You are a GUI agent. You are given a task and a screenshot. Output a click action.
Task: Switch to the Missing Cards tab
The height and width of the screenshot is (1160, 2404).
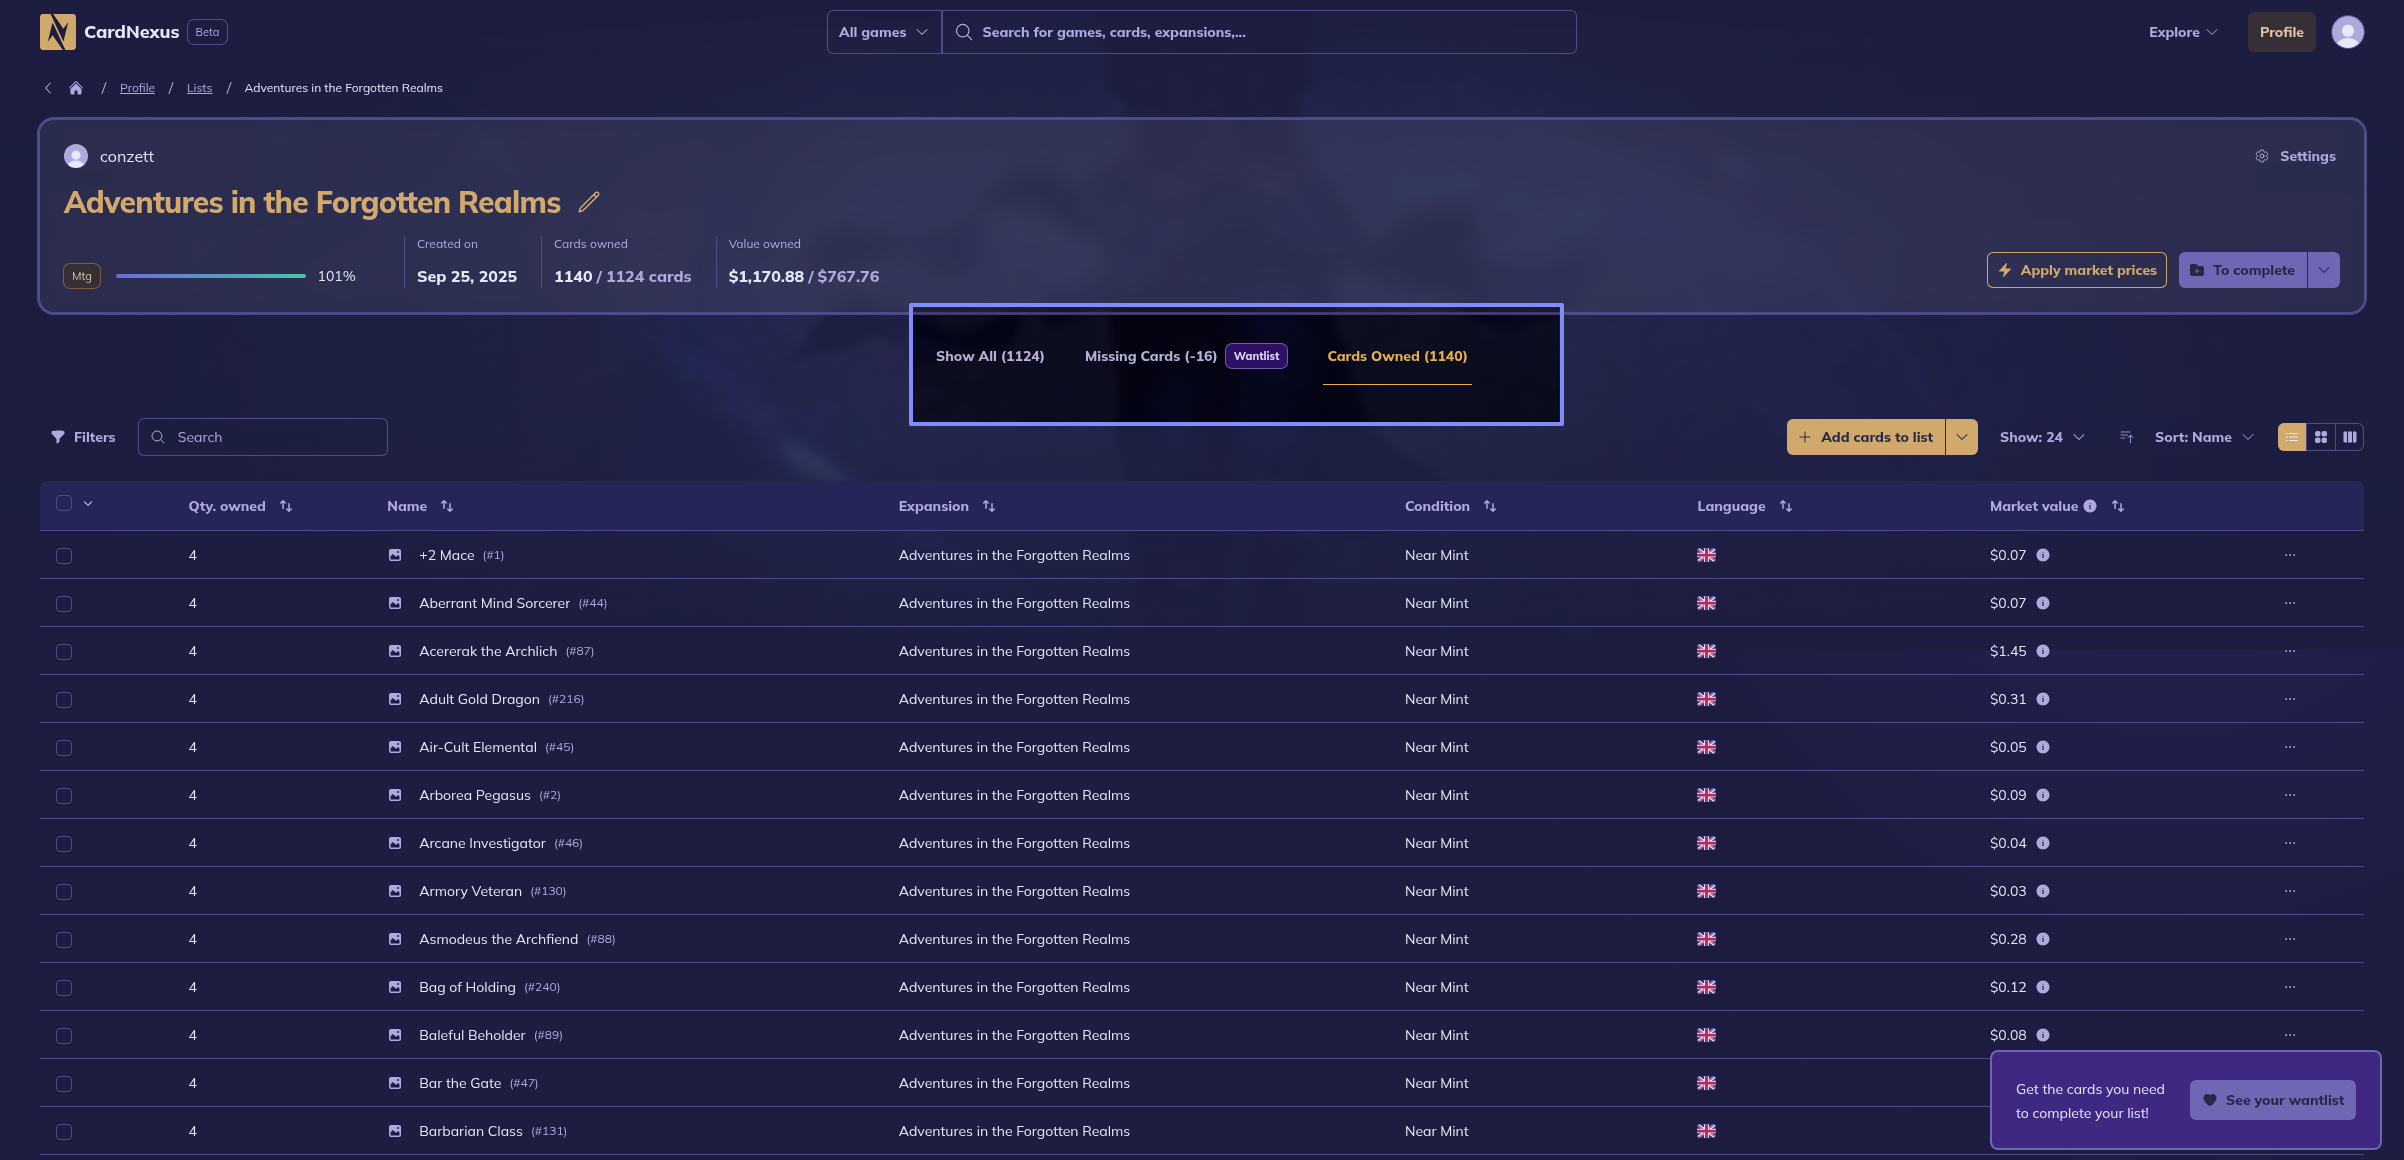tap(1150, 356)
